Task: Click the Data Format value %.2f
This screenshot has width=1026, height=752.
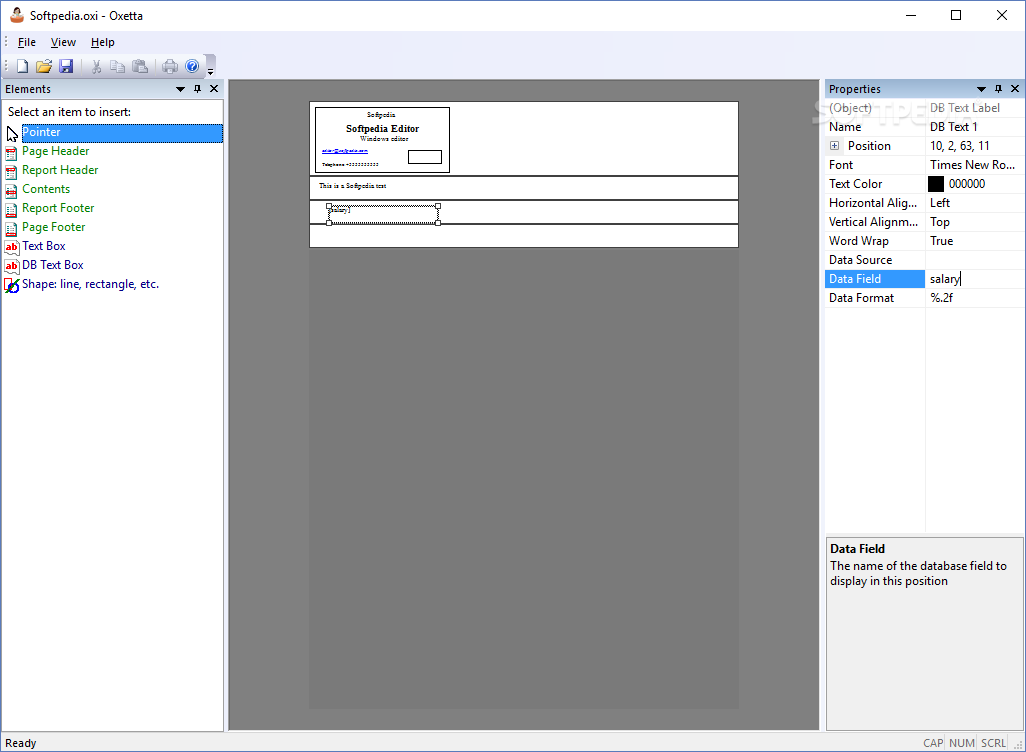Action: coord(975,298)
